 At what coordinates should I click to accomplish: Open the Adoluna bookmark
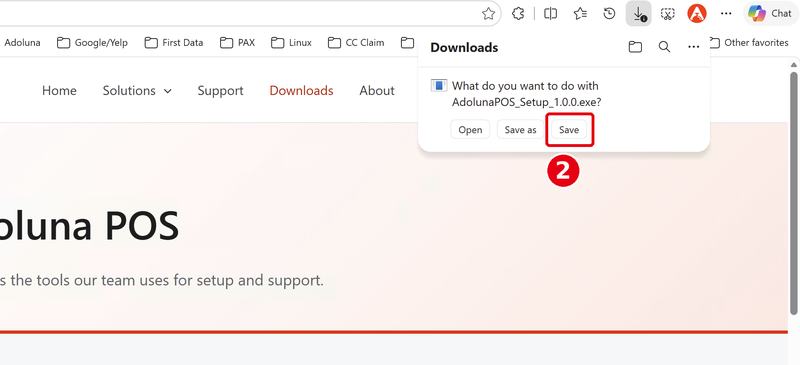22,43
